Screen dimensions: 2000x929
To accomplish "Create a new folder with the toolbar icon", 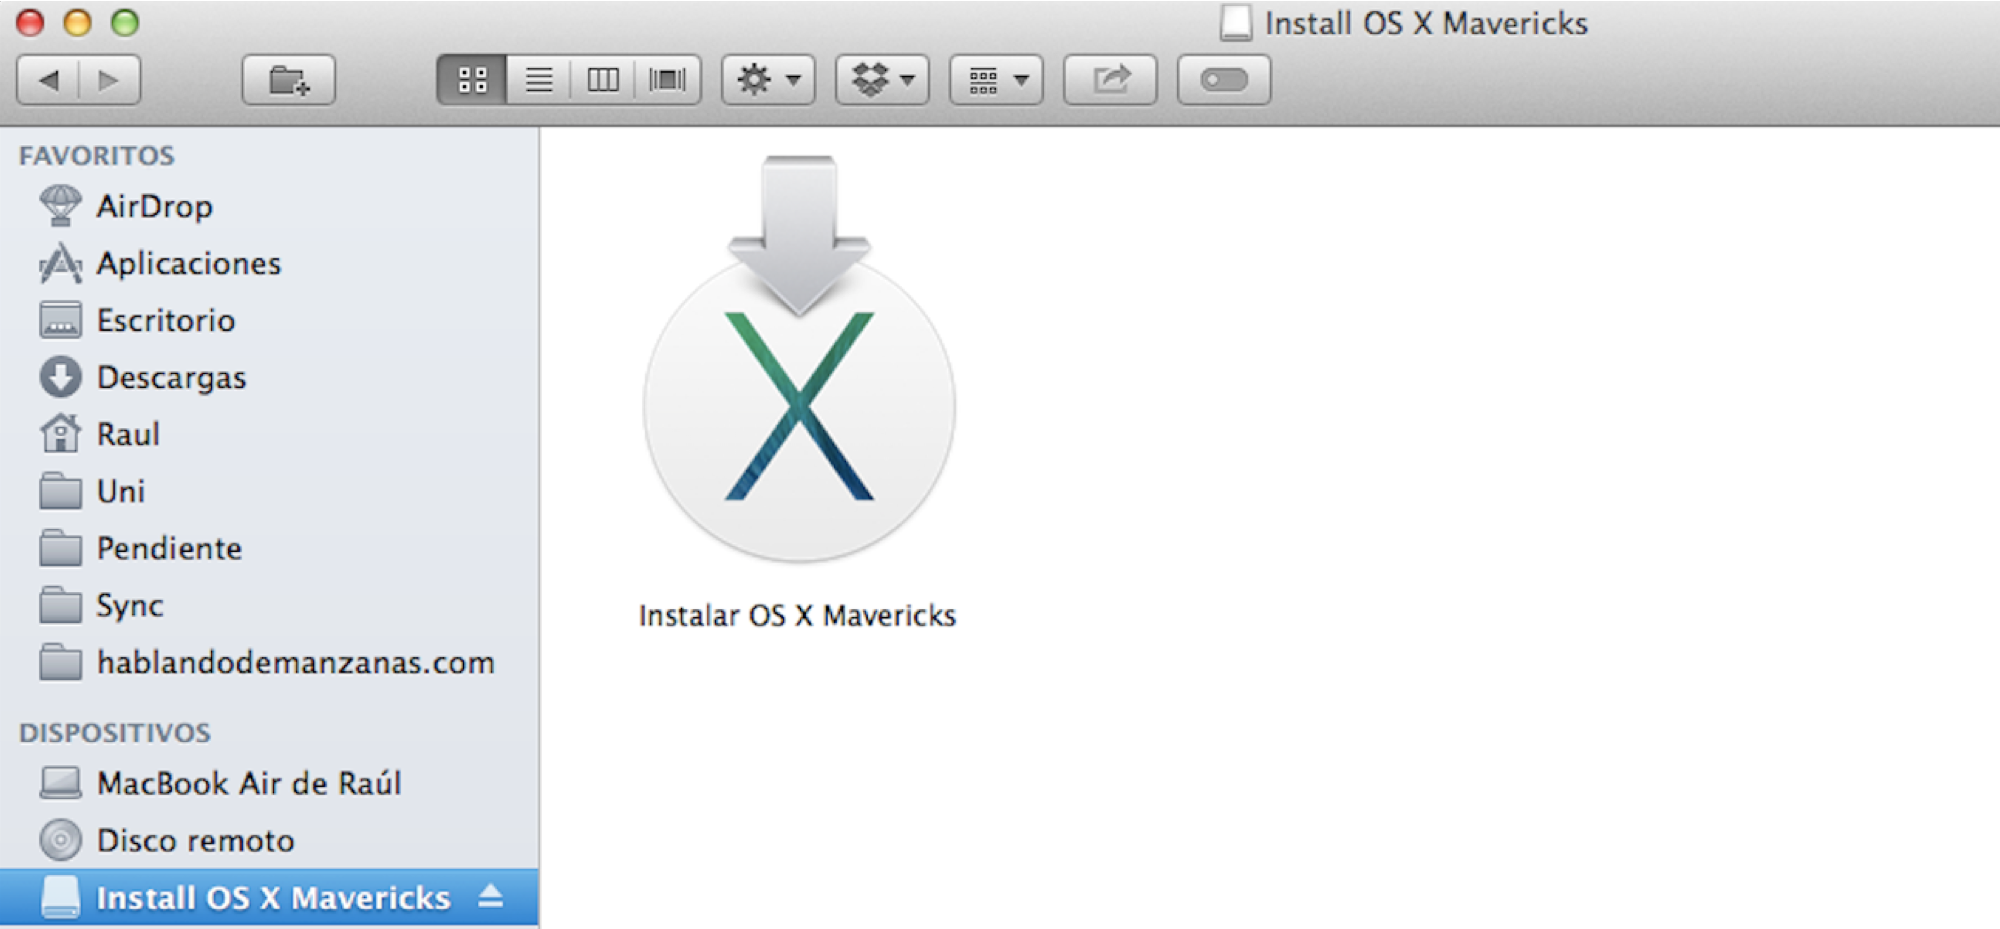I will [x=289, y=80].
